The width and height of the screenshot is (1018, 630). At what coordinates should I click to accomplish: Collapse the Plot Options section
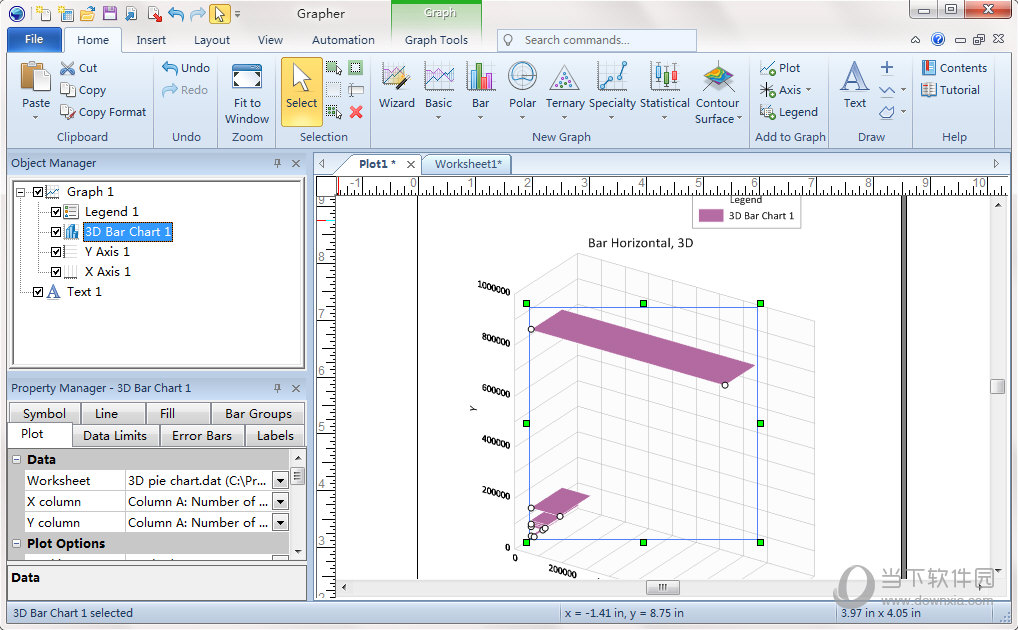point(17,544)
